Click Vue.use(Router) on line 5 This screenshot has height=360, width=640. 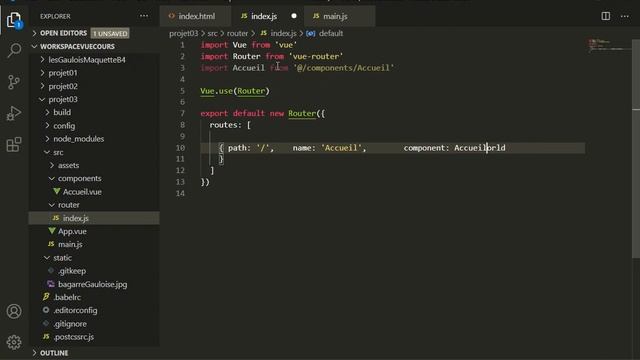point(235,91)
